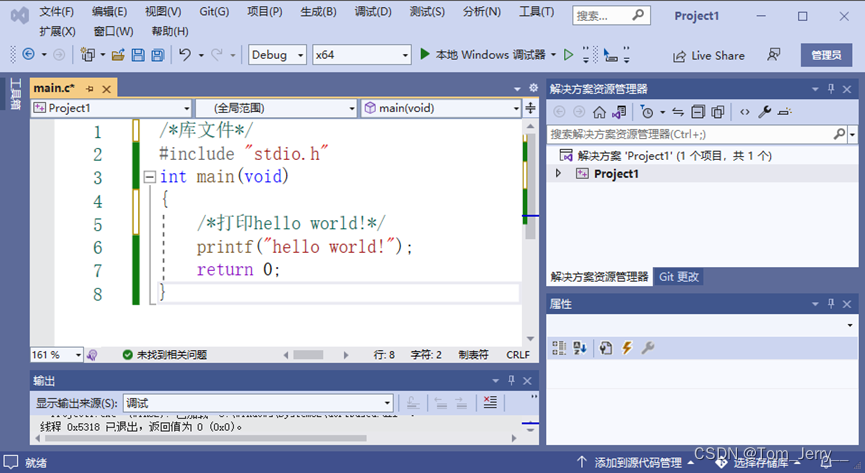Open the 编辑(E) menu
Screen dimensions: 865x473
click(x=109, y=12)
